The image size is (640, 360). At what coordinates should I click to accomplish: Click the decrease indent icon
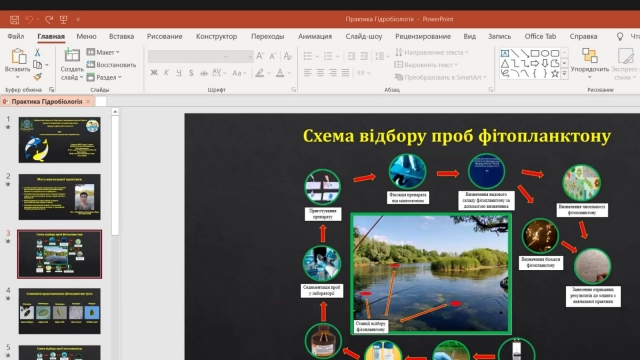[351, 56]
